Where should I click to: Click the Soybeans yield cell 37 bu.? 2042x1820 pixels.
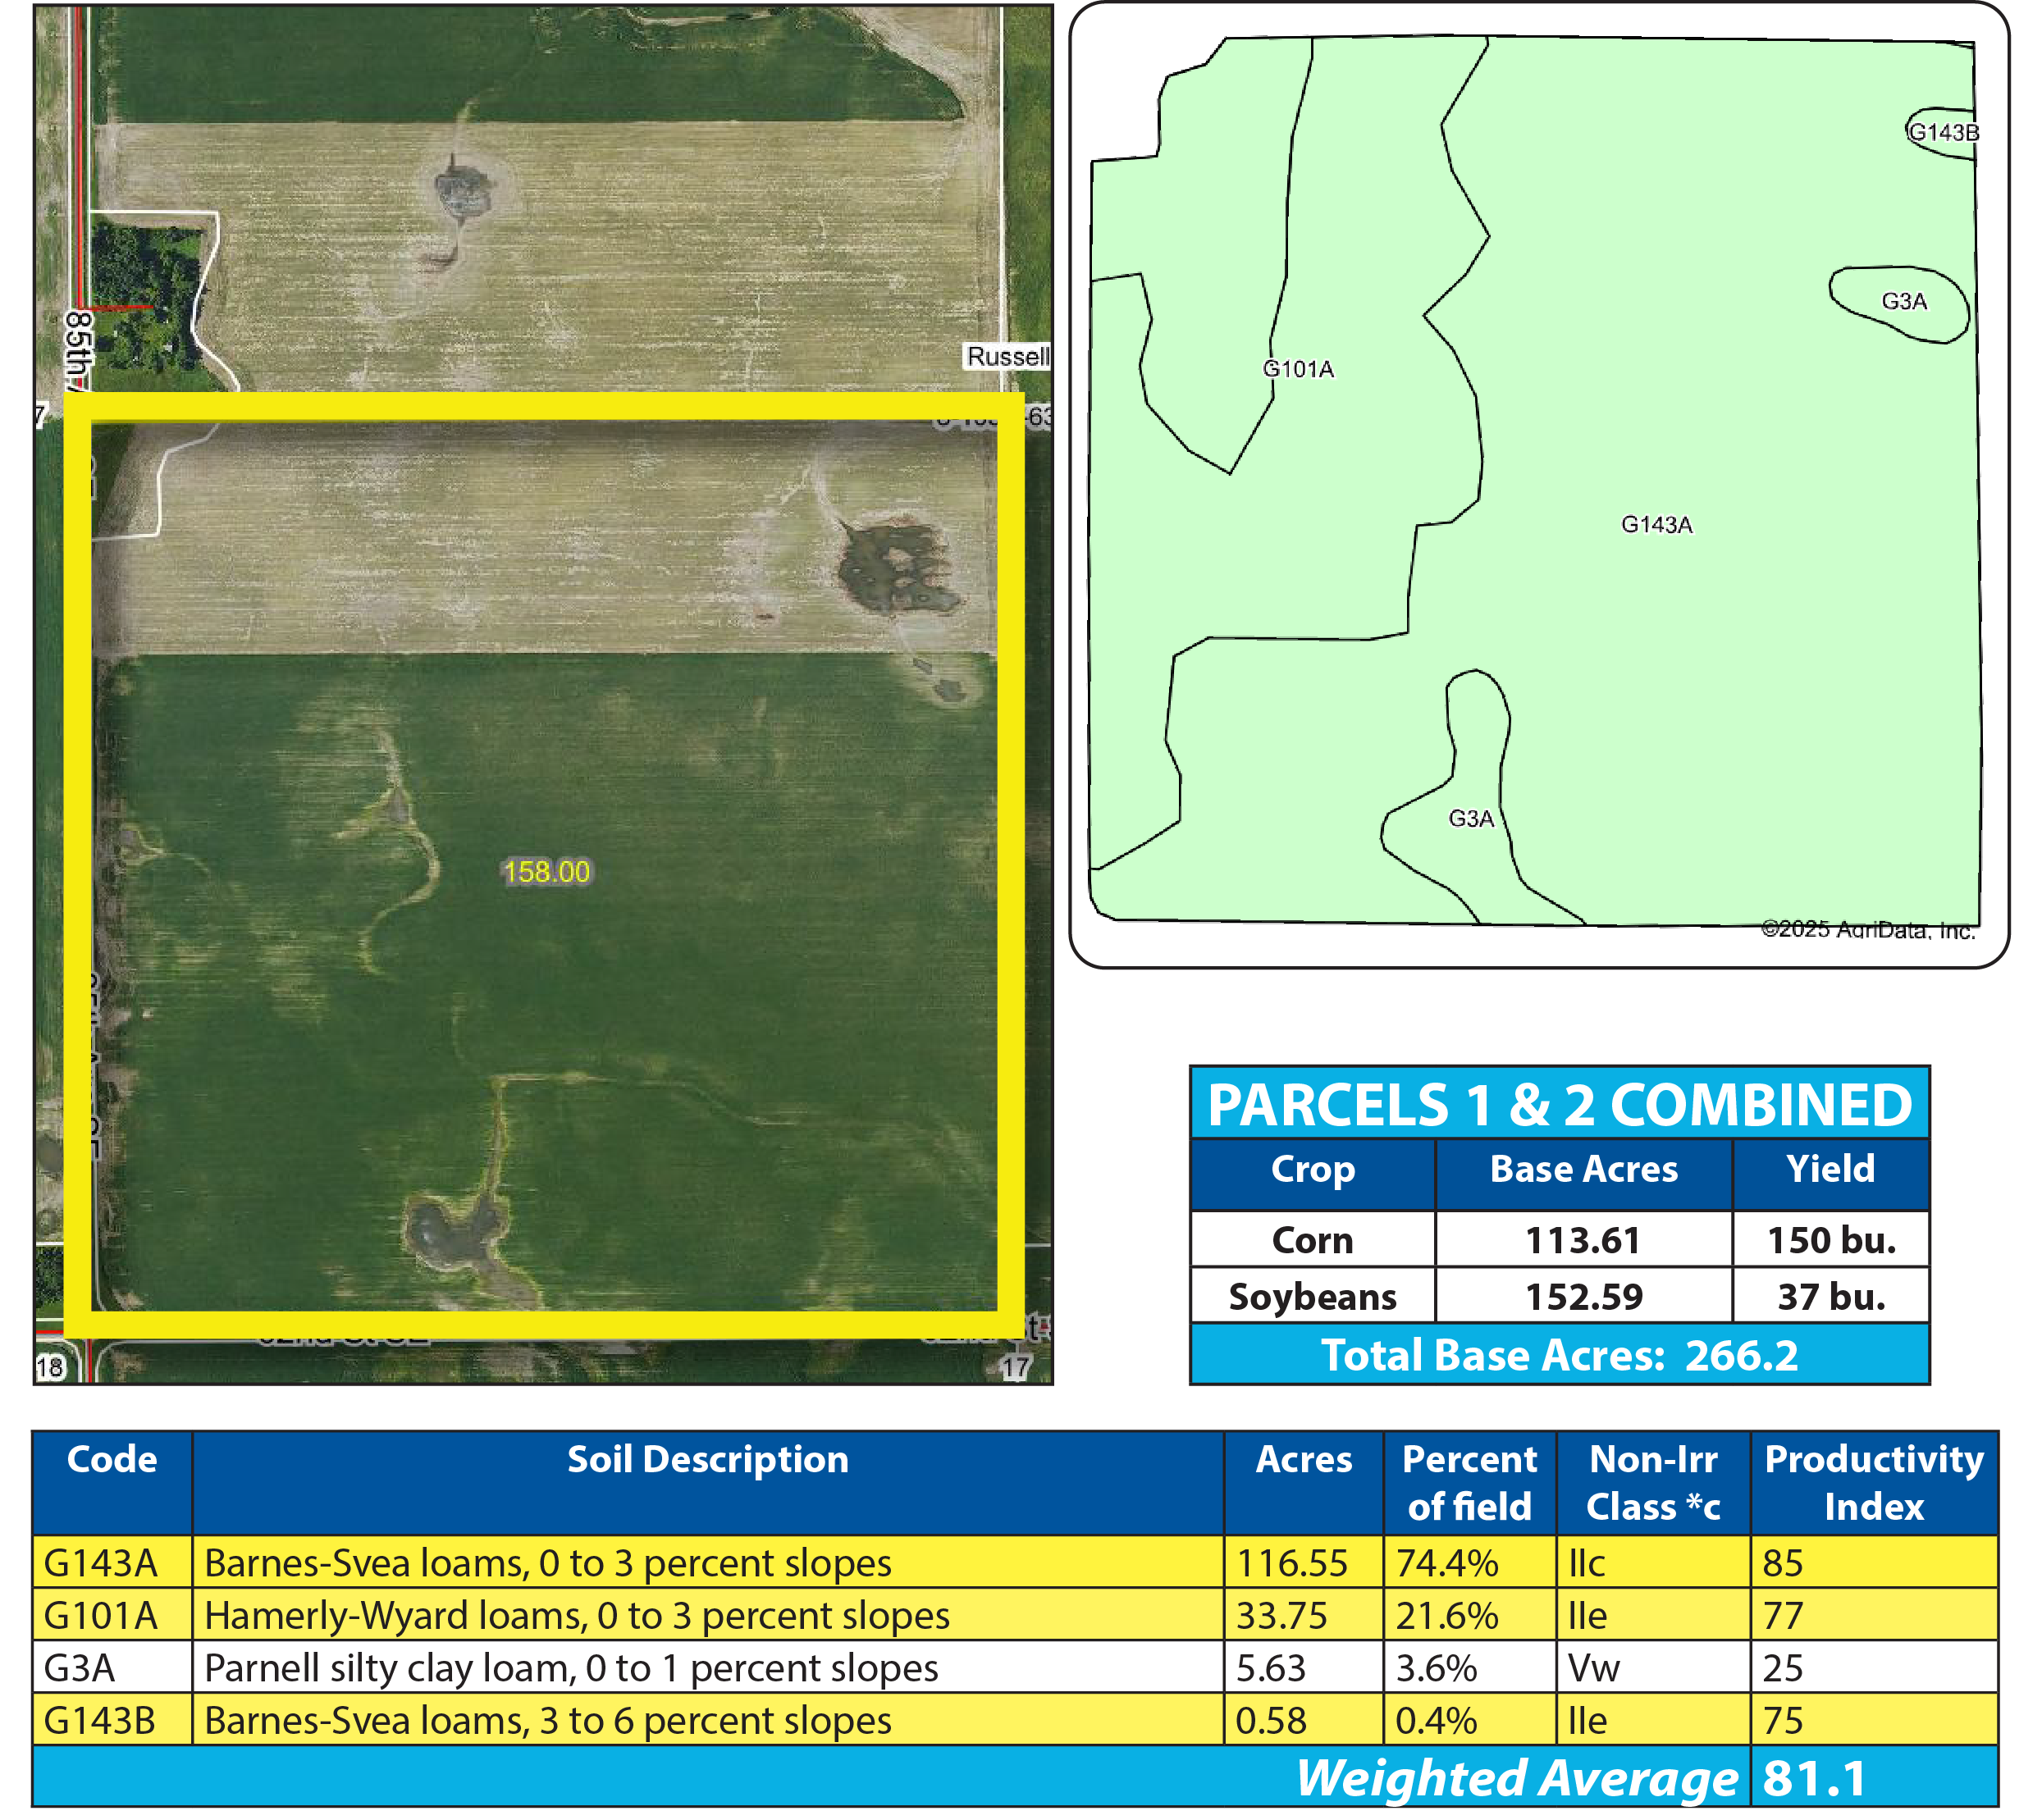coord(1830,1297)
